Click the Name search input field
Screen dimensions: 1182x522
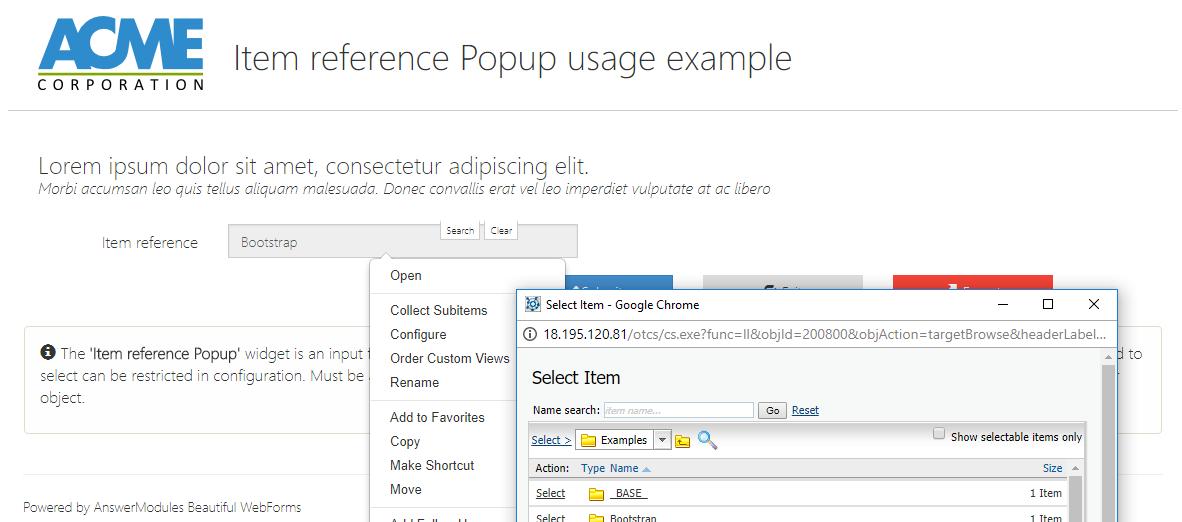tap(678, 410)
